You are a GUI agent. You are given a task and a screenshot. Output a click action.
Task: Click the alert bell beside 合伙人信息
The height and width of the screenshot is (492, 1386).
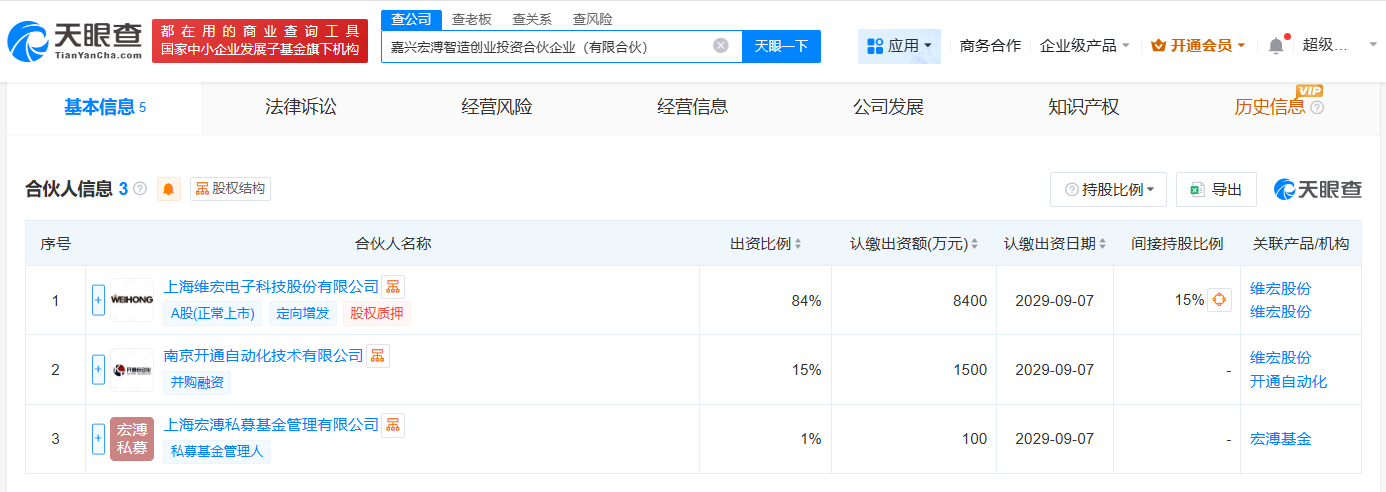tap(169, 189)
